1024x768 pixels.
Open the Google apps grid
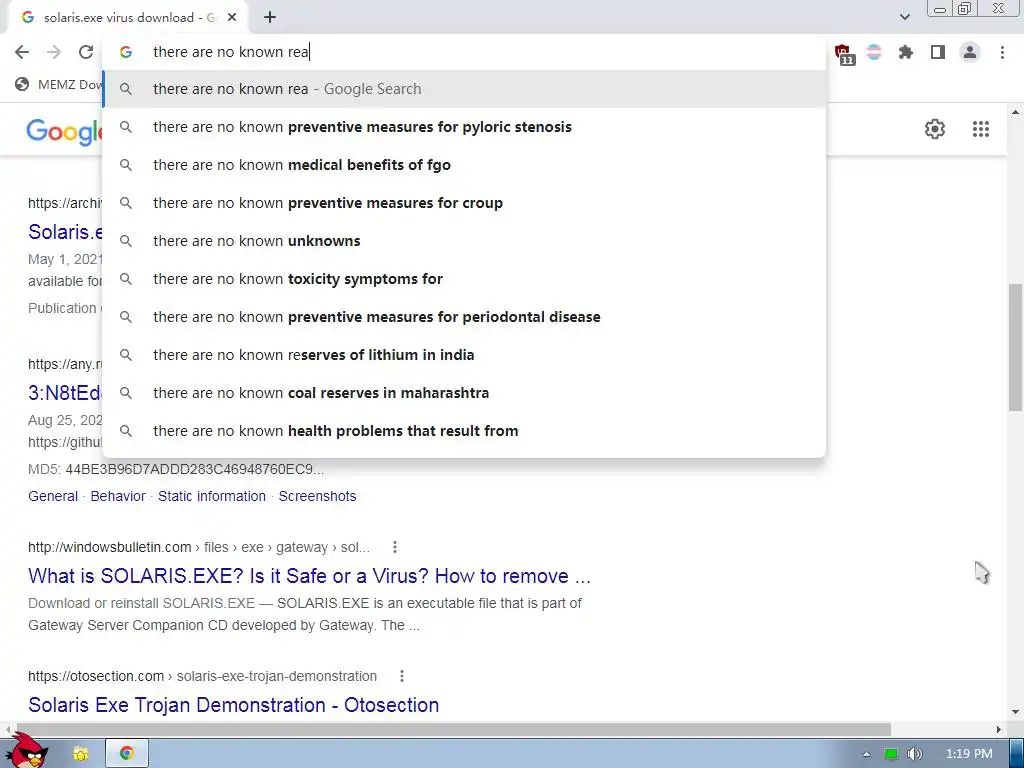pos(980,129)
